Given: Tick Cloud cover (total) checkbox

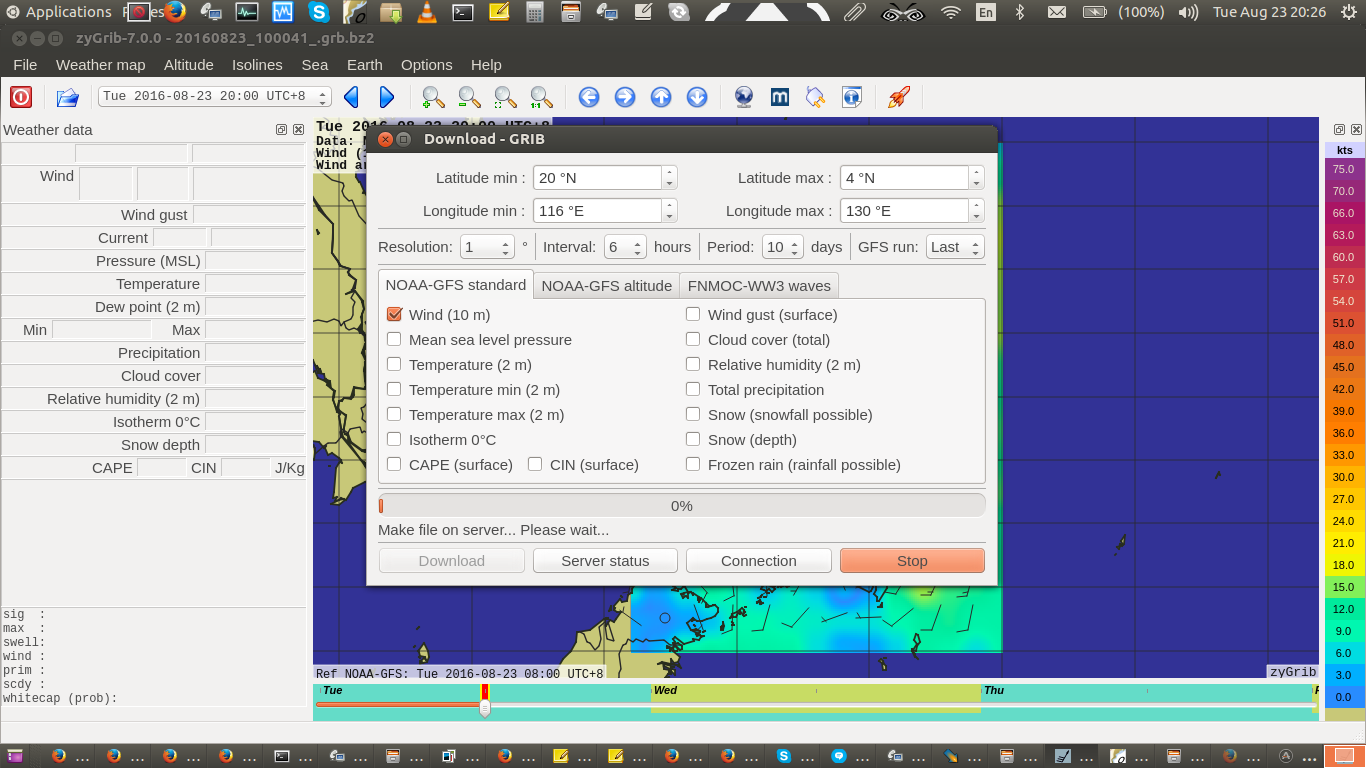Looking at the screenshot, I should [693, 339].
